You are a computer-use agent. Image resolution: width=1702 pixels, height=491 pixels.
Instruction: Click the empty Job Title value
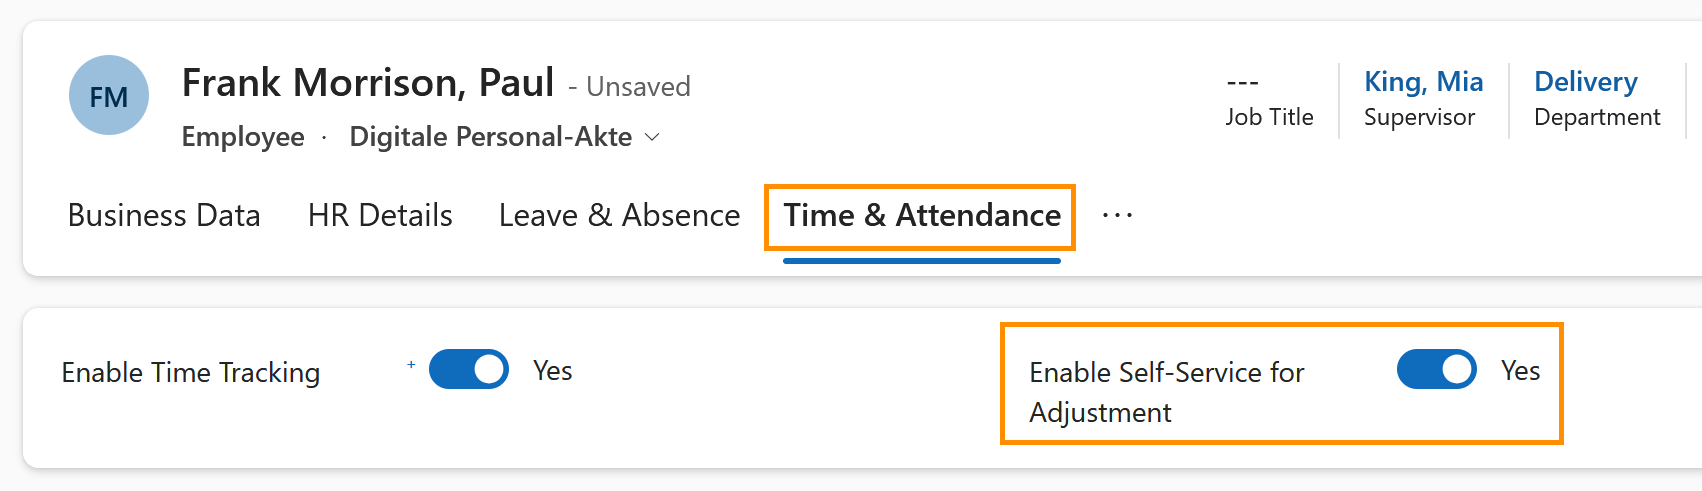click(x=1242, y=83)
